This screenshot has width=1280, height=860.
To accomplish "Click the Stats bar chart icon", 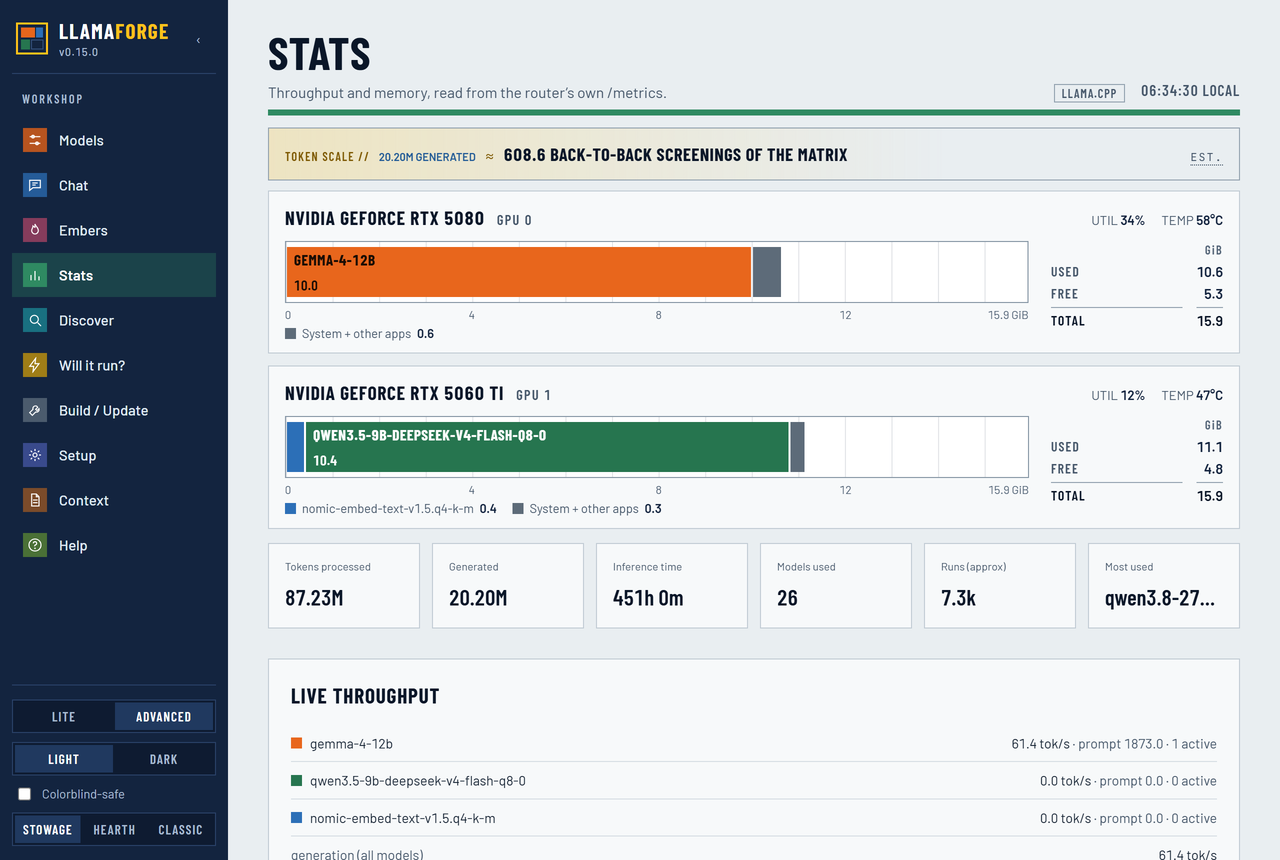I will click(35, 275).
